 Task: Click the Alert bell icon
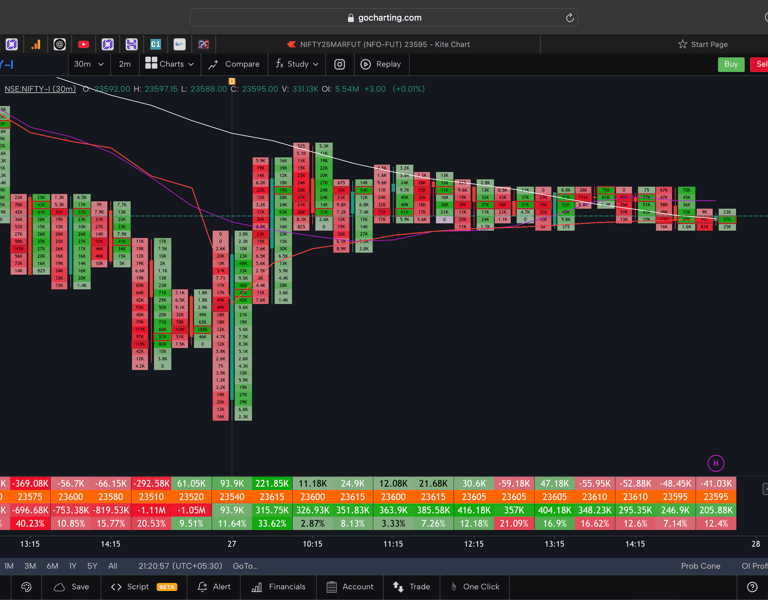pos(202,587)
